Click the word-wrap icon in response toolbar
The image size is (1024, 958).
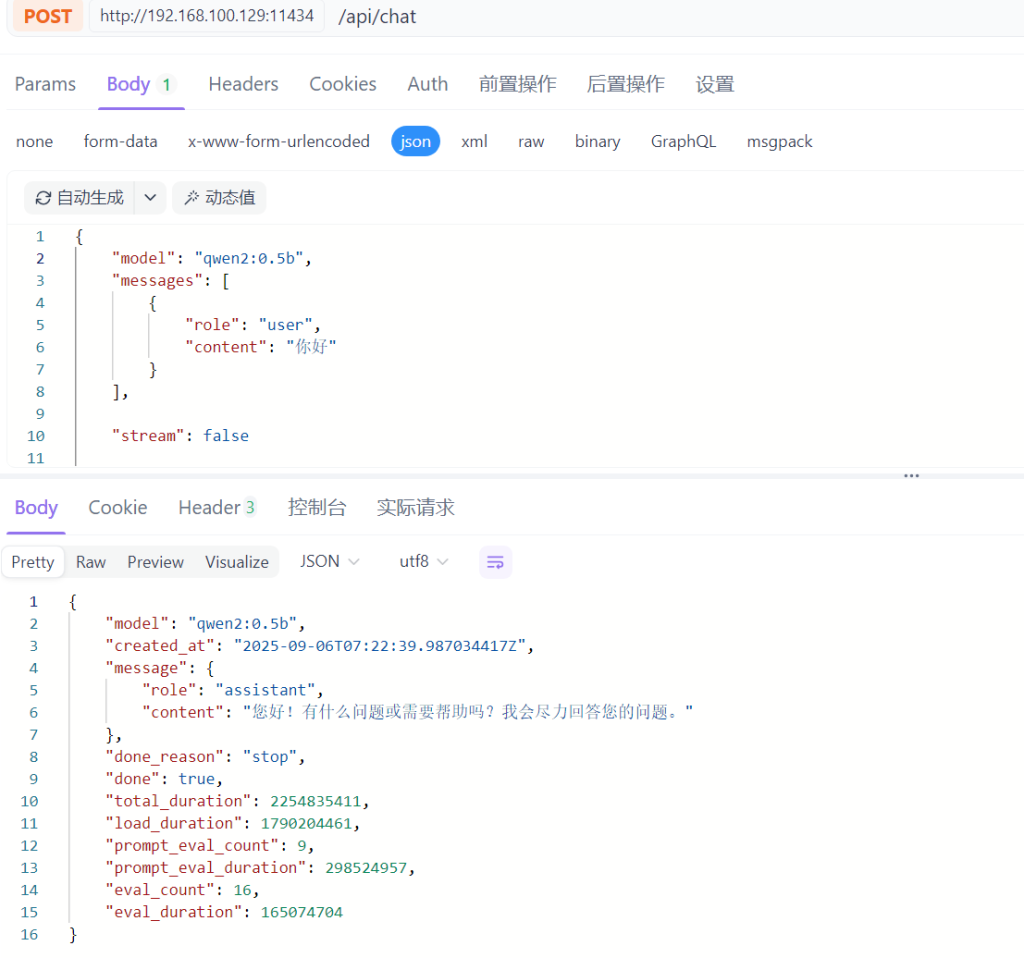point(495,562)
